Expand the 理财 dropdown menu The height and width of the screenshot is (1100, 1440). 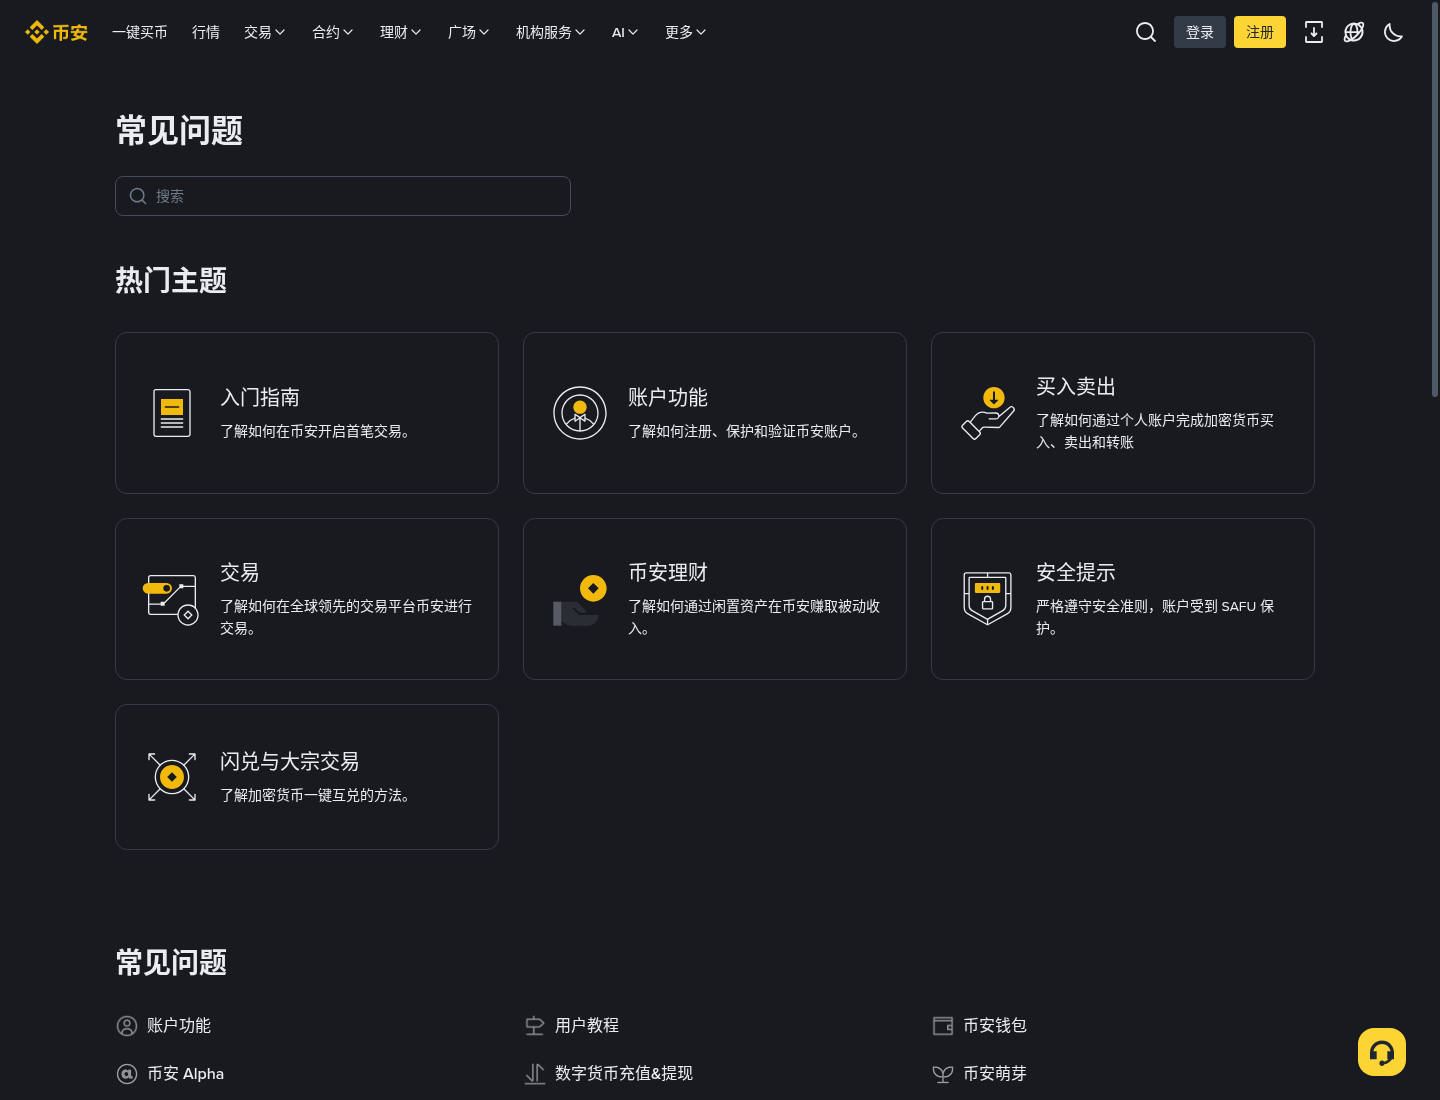click(401, 32)
